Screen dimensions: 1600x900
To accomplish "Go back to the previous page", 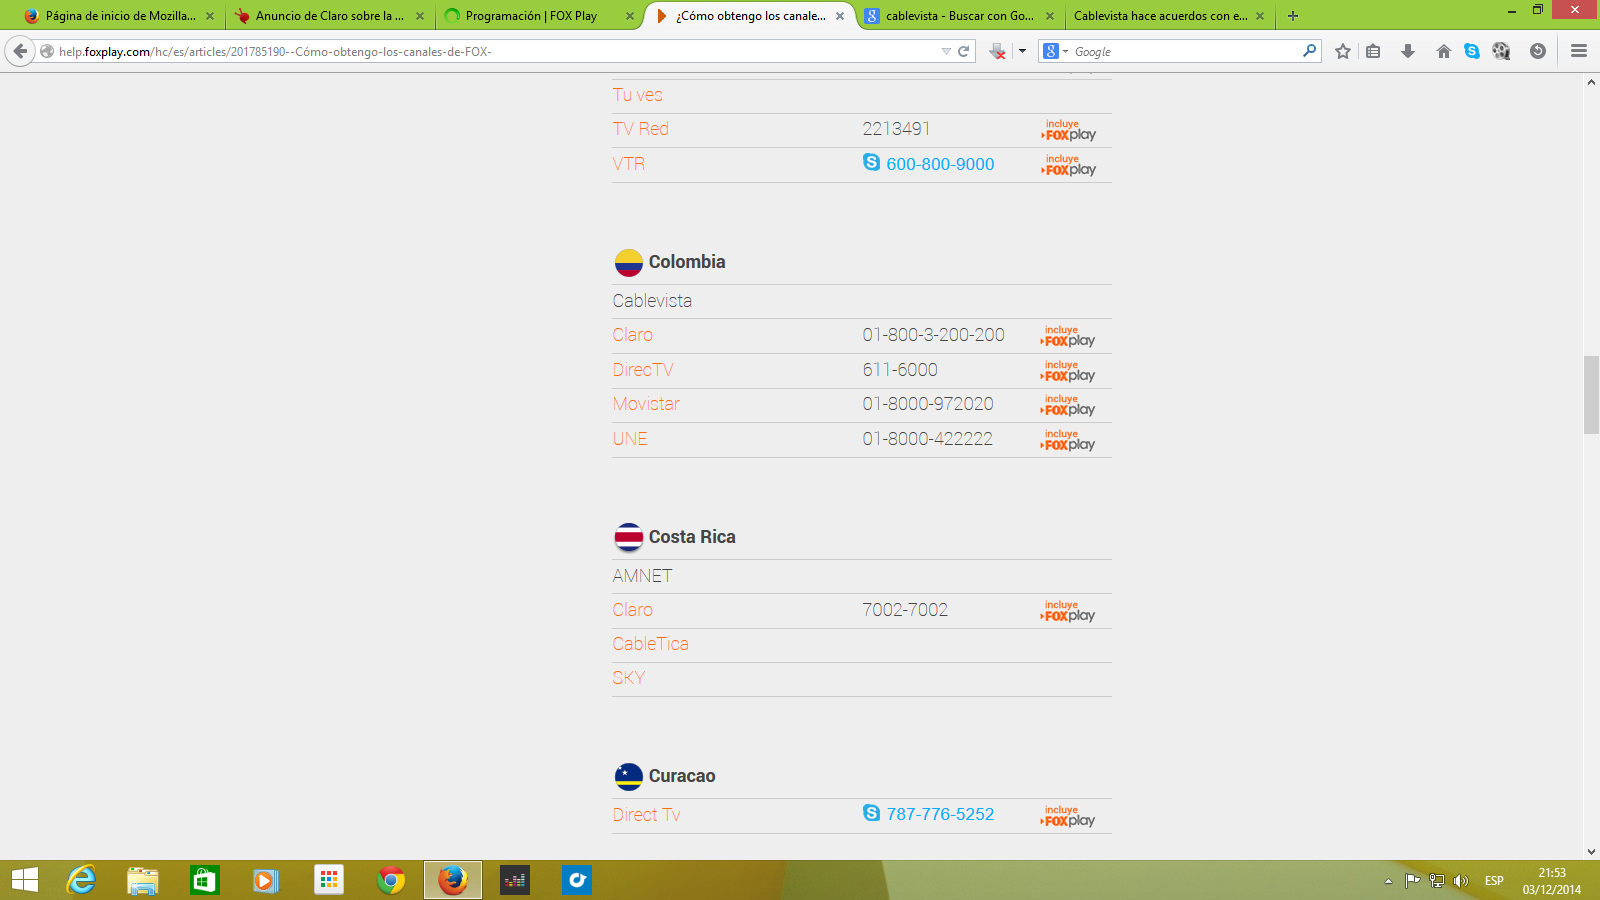I will [20, 51].
